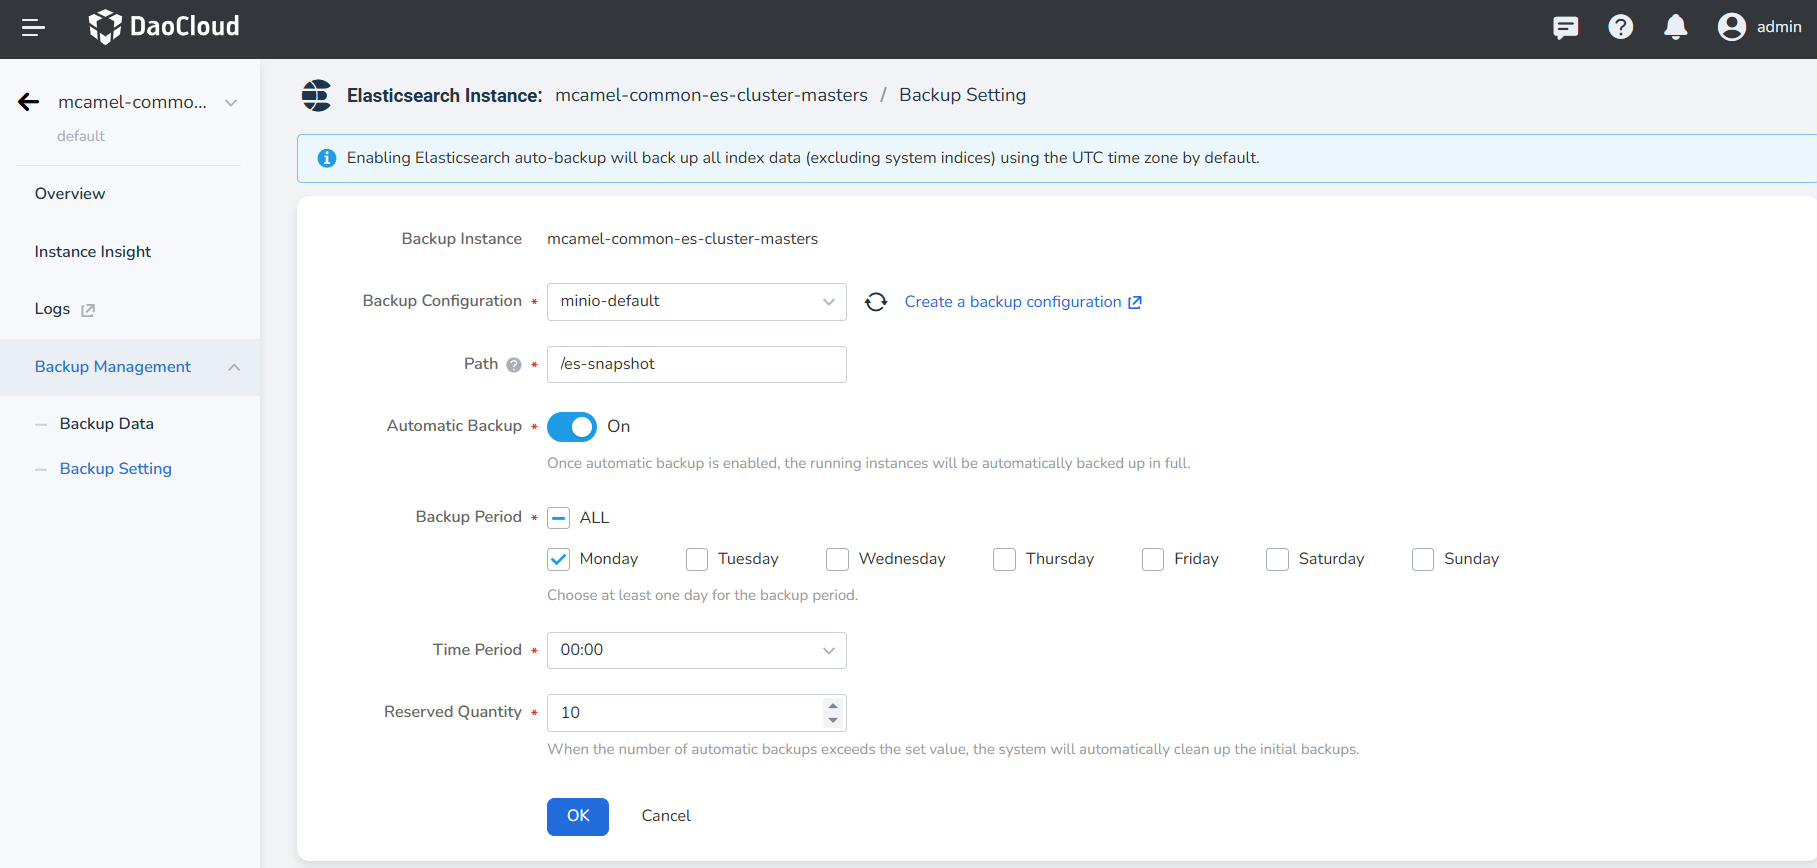Viewport: 1817px width, 868px height.
Task: Click the admin user avatar icon
Action: [x=1731, y=27]
